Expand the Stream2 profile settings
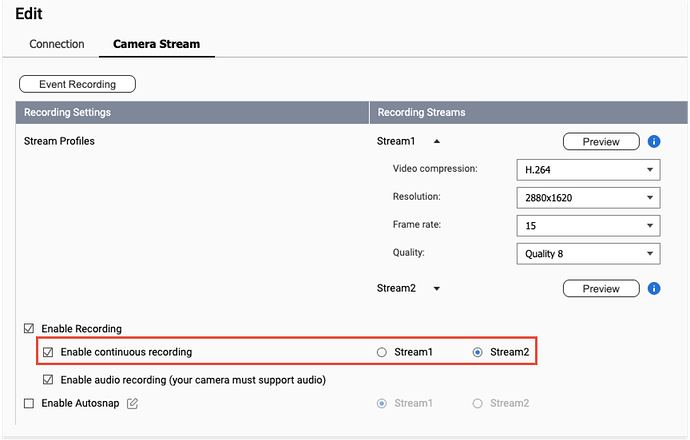This screenshot has width=690, height=440. click(437, 289)
